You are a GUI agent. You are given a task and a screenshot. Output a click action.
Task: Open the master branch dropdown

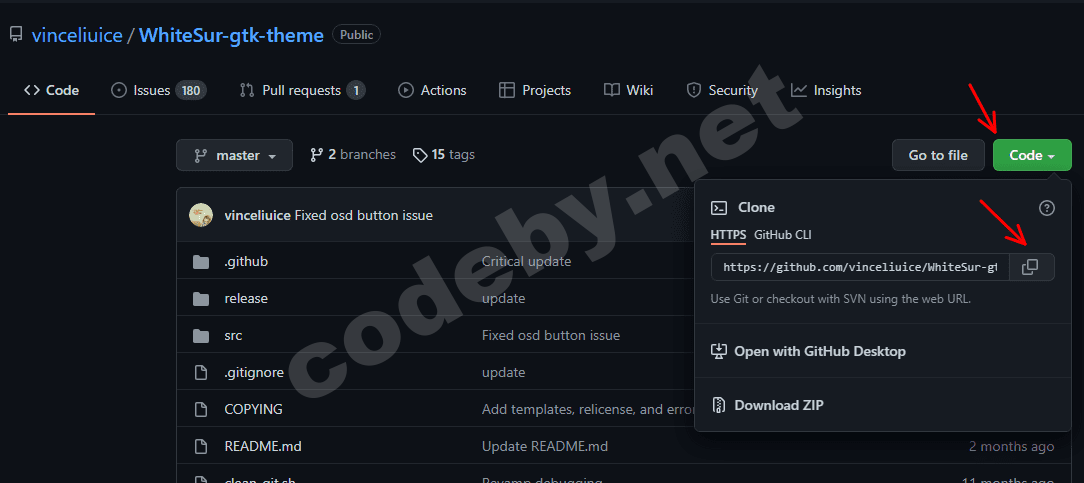click(234, 155)
